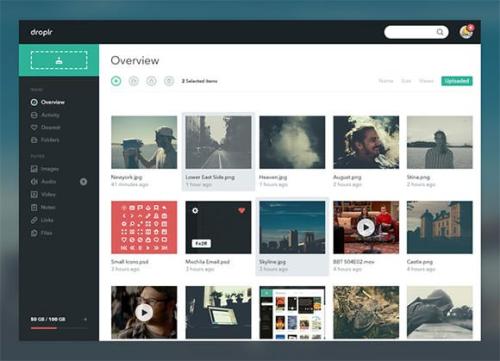
Task: Click the droplr logo
Action: pyautogui.click(x=41, y=32)
